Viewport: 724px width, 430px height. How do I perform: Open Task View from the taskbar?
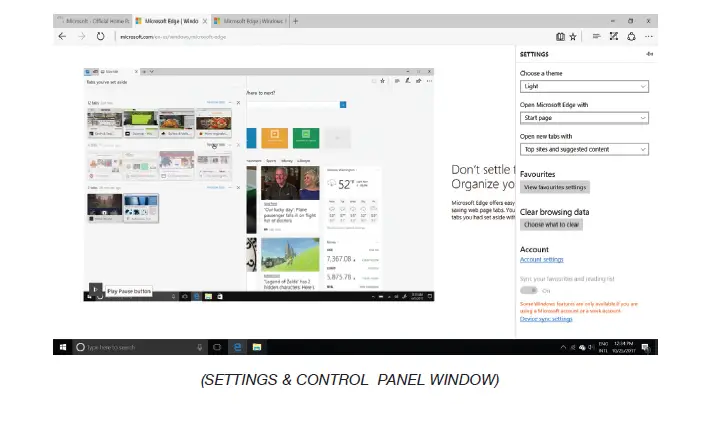point(217,347)
